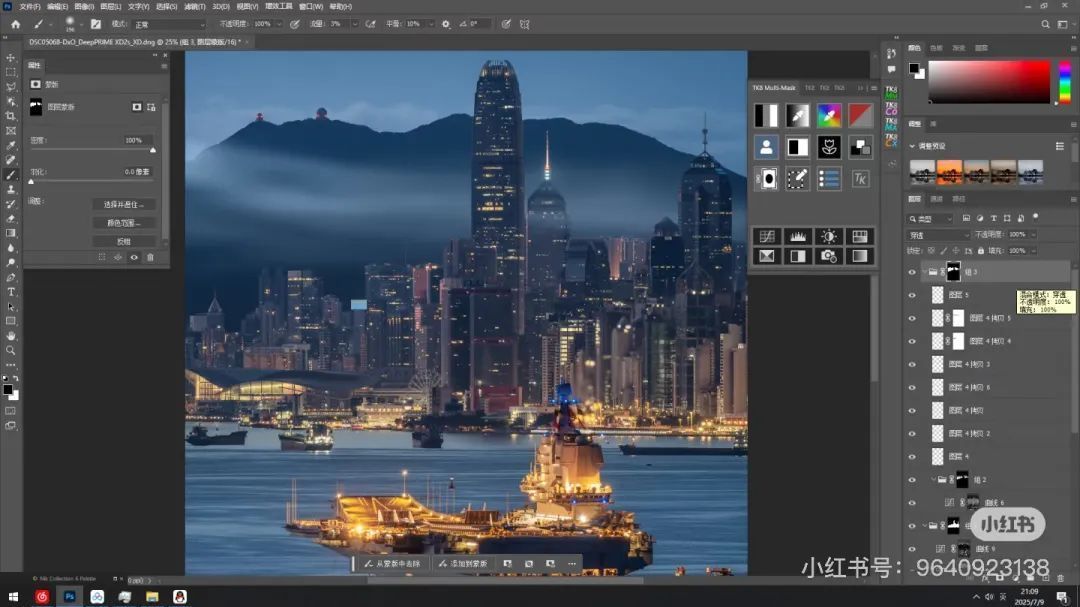Select the Hand tool
This screenshot has height=607, width=1080.
[11, 336]
